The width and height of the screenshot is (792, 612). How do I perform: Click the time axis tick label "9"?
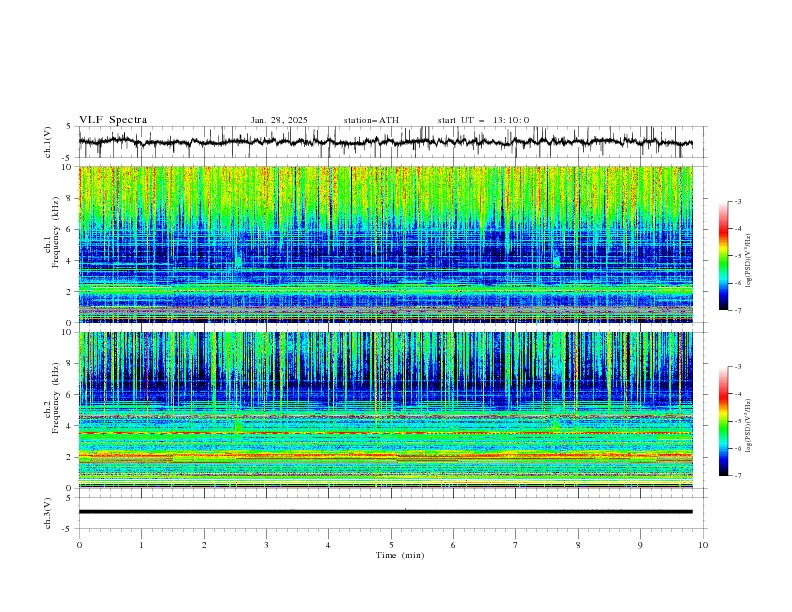[x=640, y=545]
